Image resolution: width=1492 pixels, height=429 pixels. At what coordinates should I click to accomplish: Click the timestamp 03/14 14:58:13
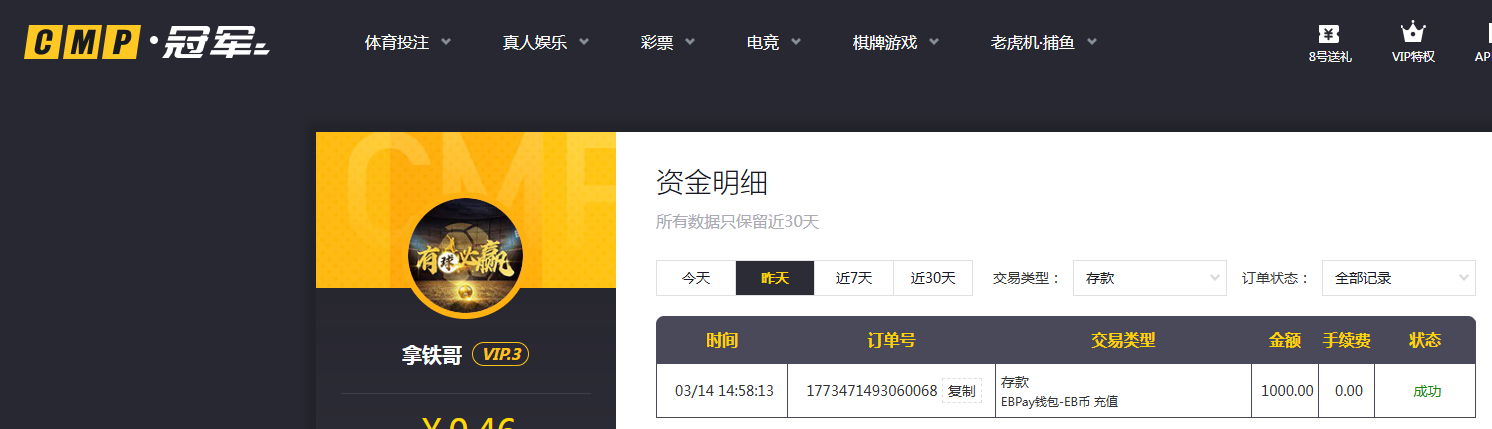[724, 391]
